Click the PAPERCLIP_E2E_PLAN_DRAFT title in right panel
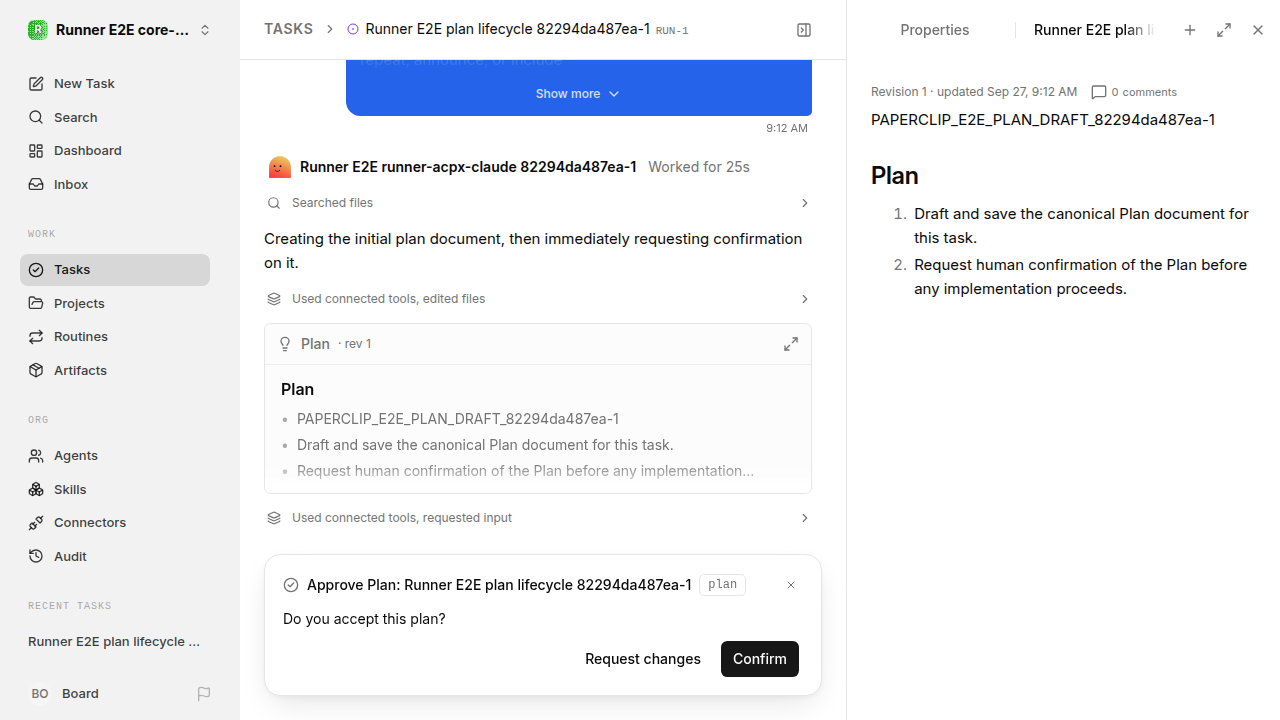 coord(1043,120)
